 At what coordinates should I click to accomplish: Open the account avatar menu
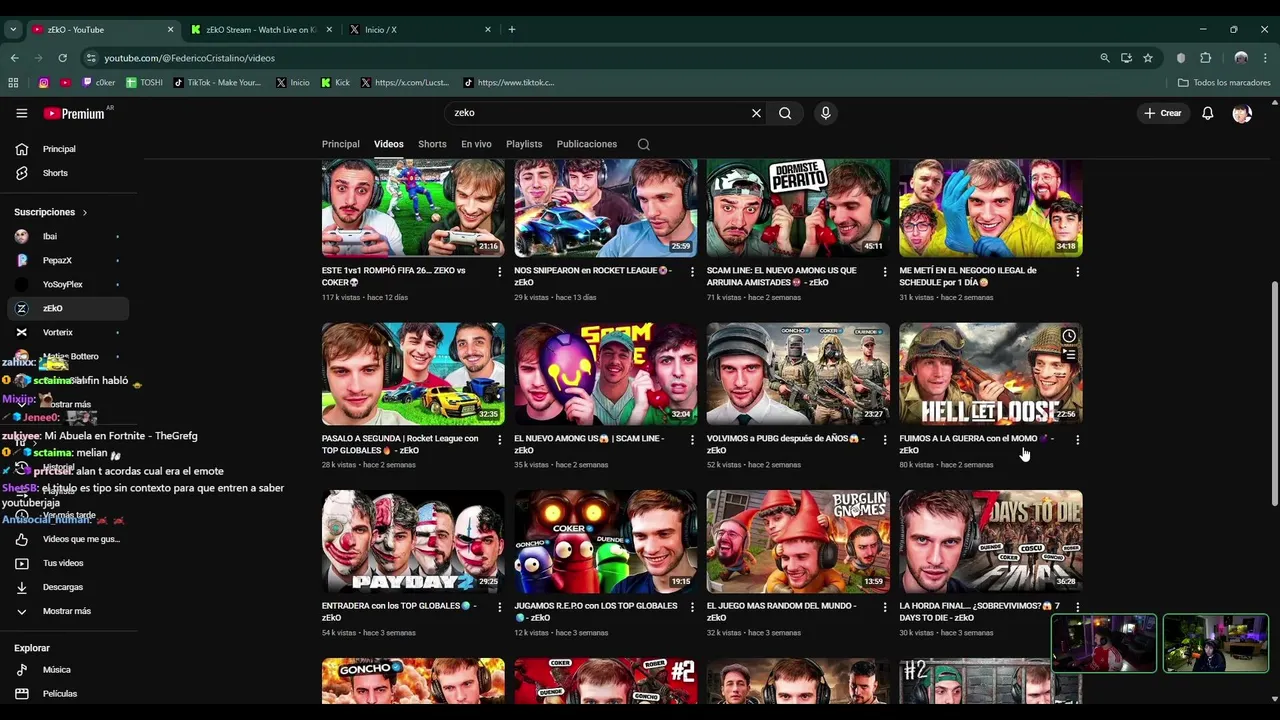pos(1242,113)
